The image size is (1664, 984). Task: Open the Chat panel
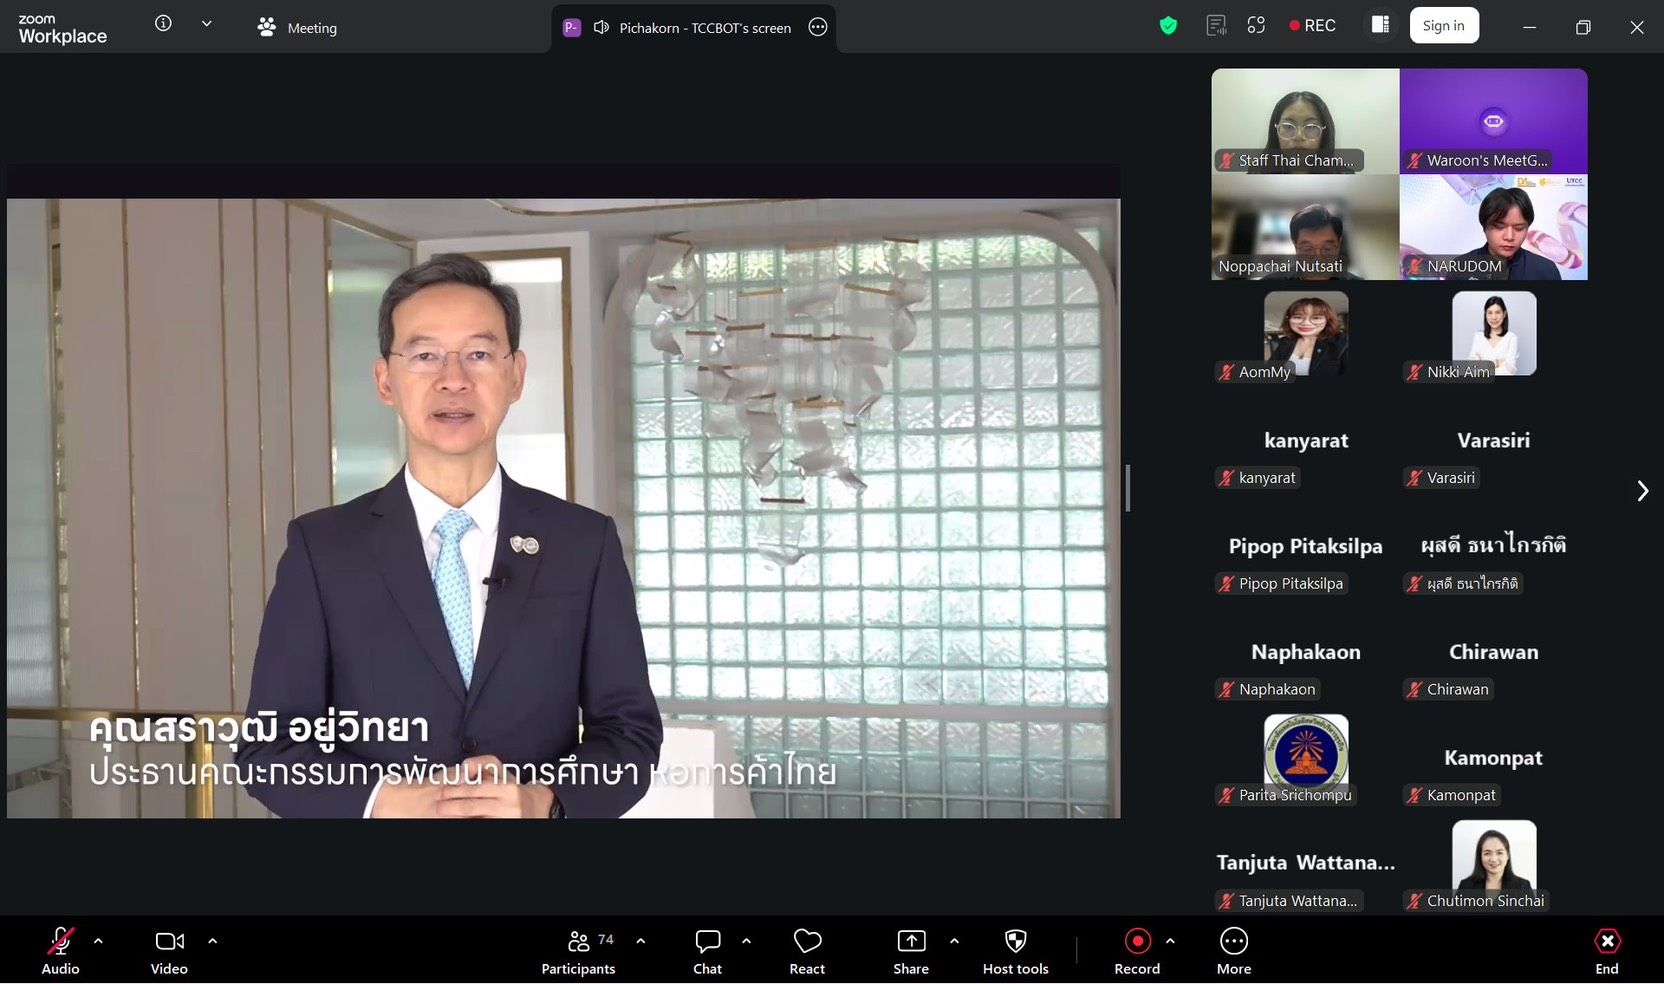coord(708,951)
